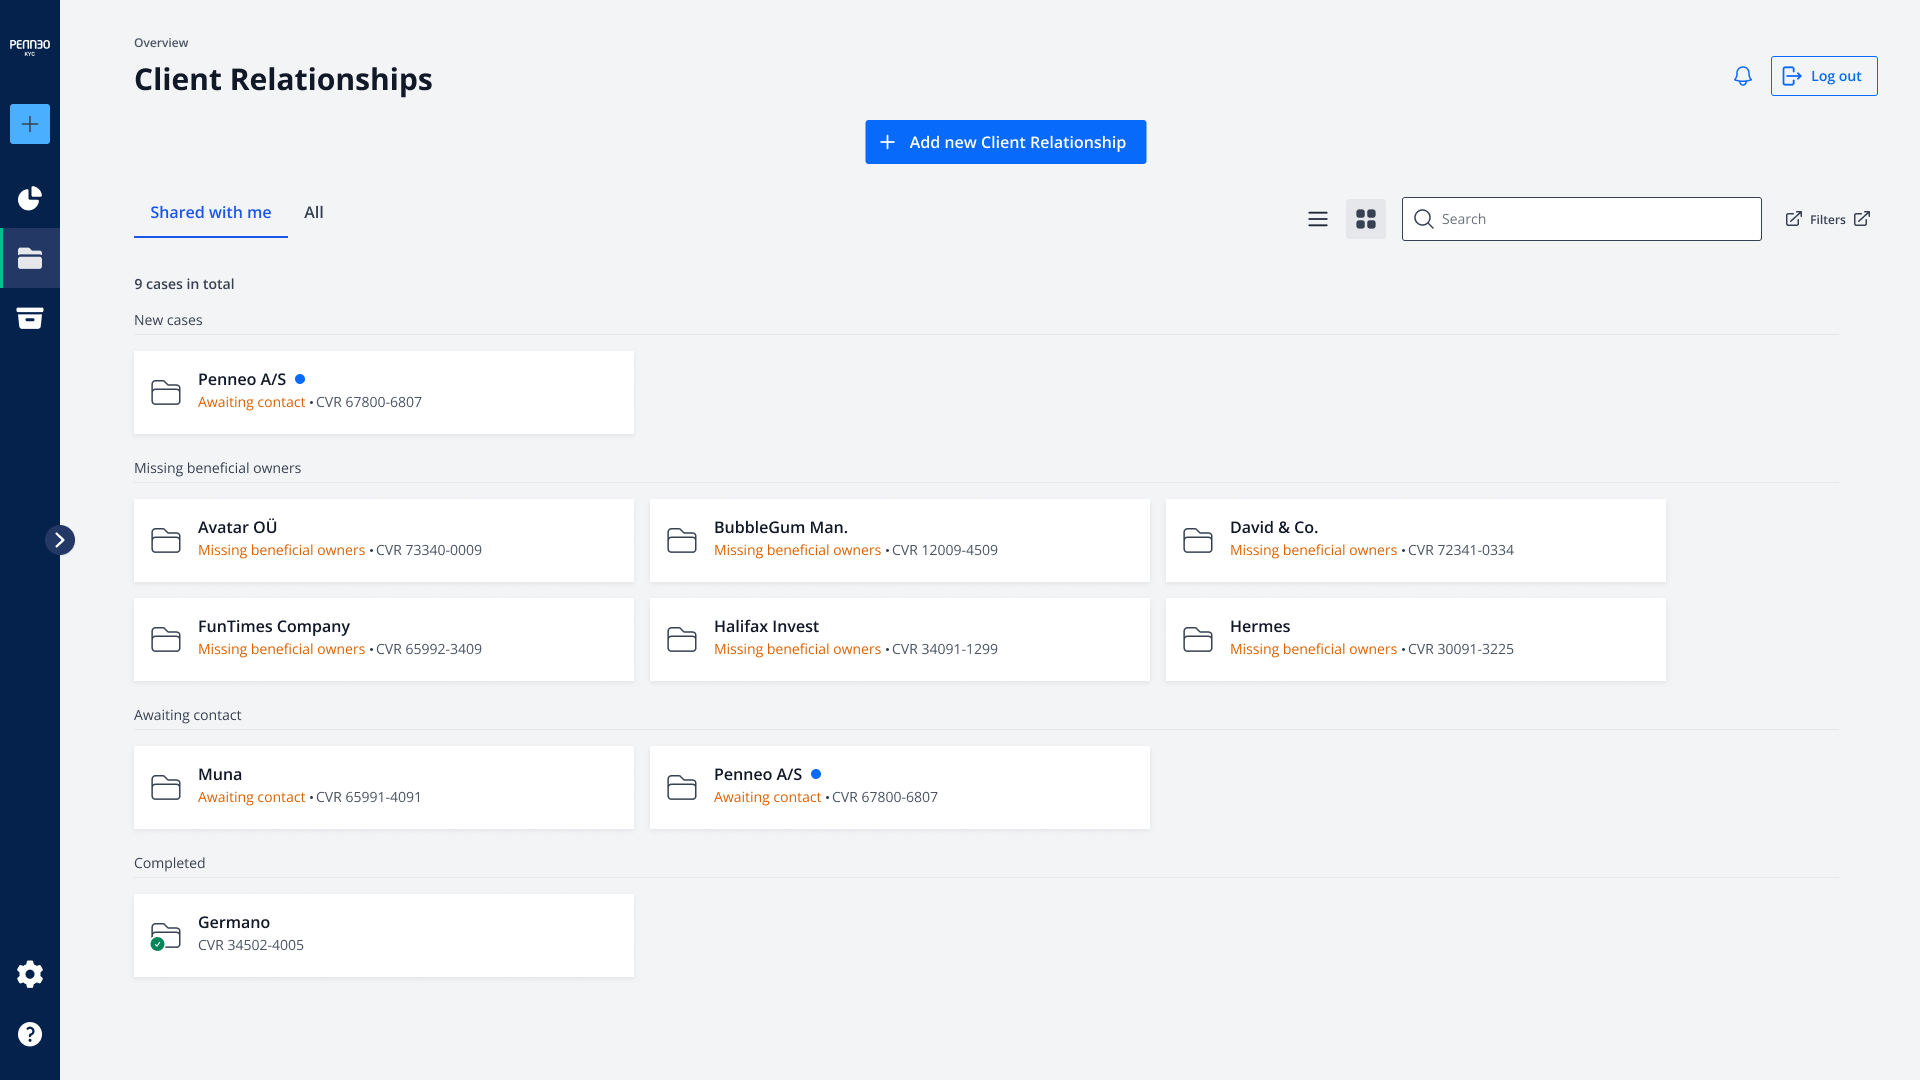Switch to grid view

click(x=1365, y=218)
